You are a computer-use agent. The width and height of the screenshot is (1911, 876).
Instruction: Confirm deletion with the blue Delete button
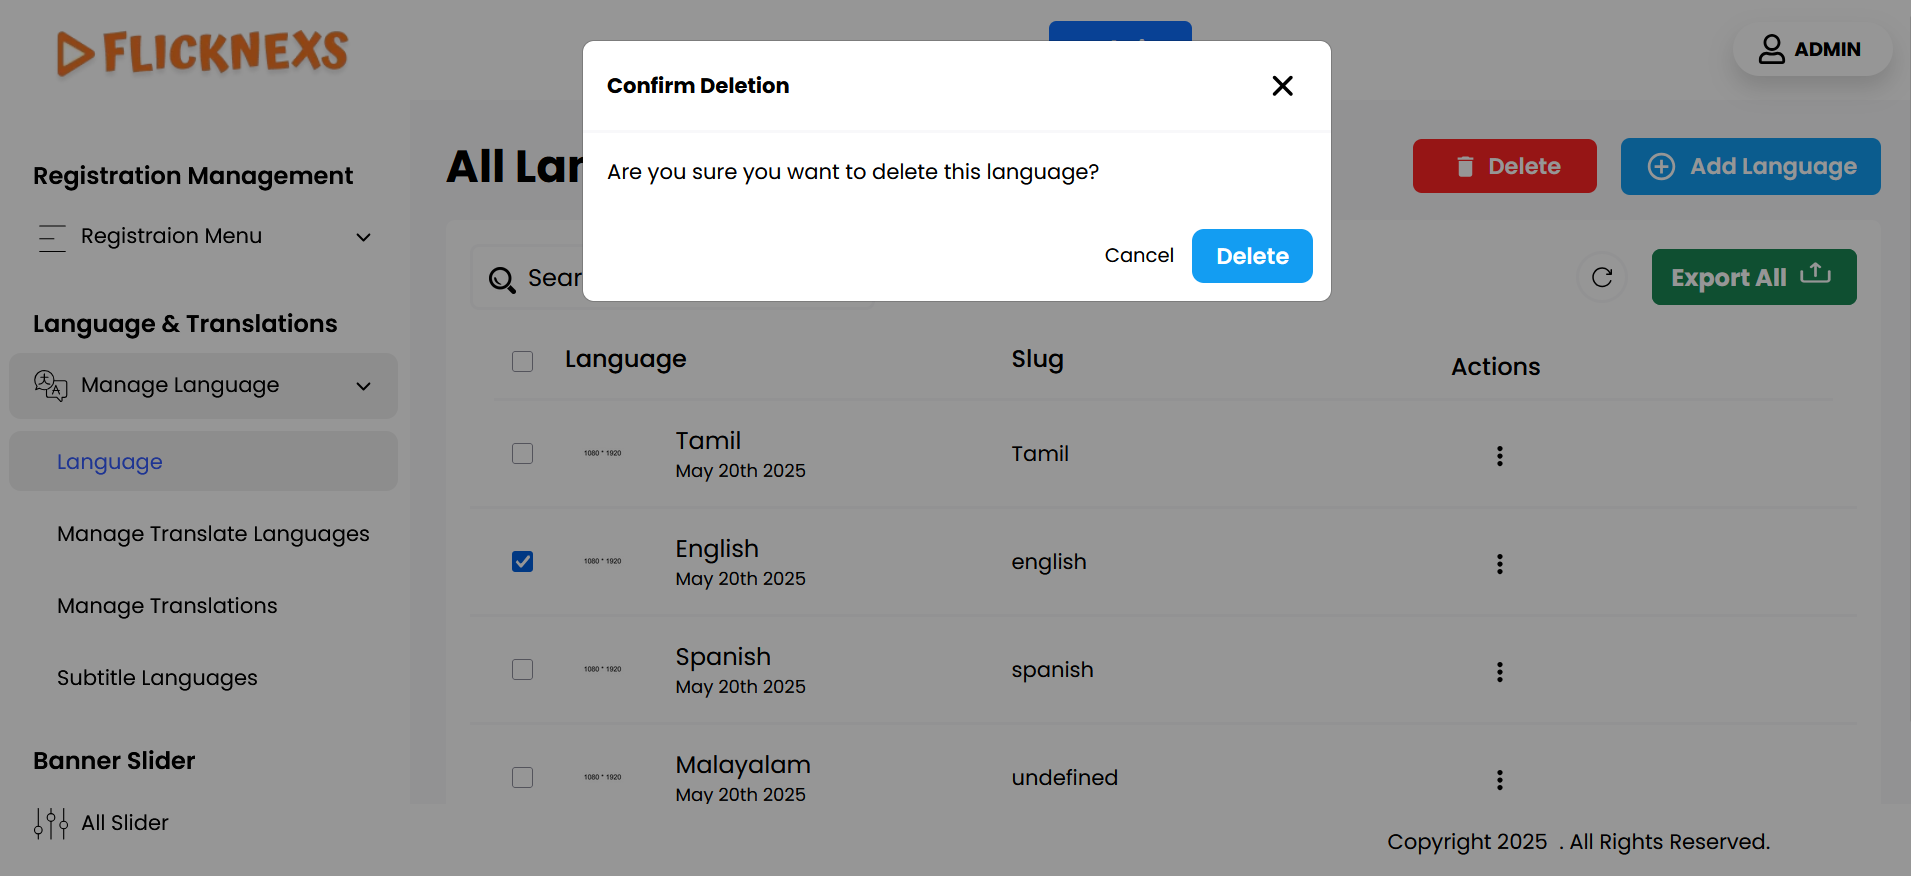click(x=1251, y=256)
